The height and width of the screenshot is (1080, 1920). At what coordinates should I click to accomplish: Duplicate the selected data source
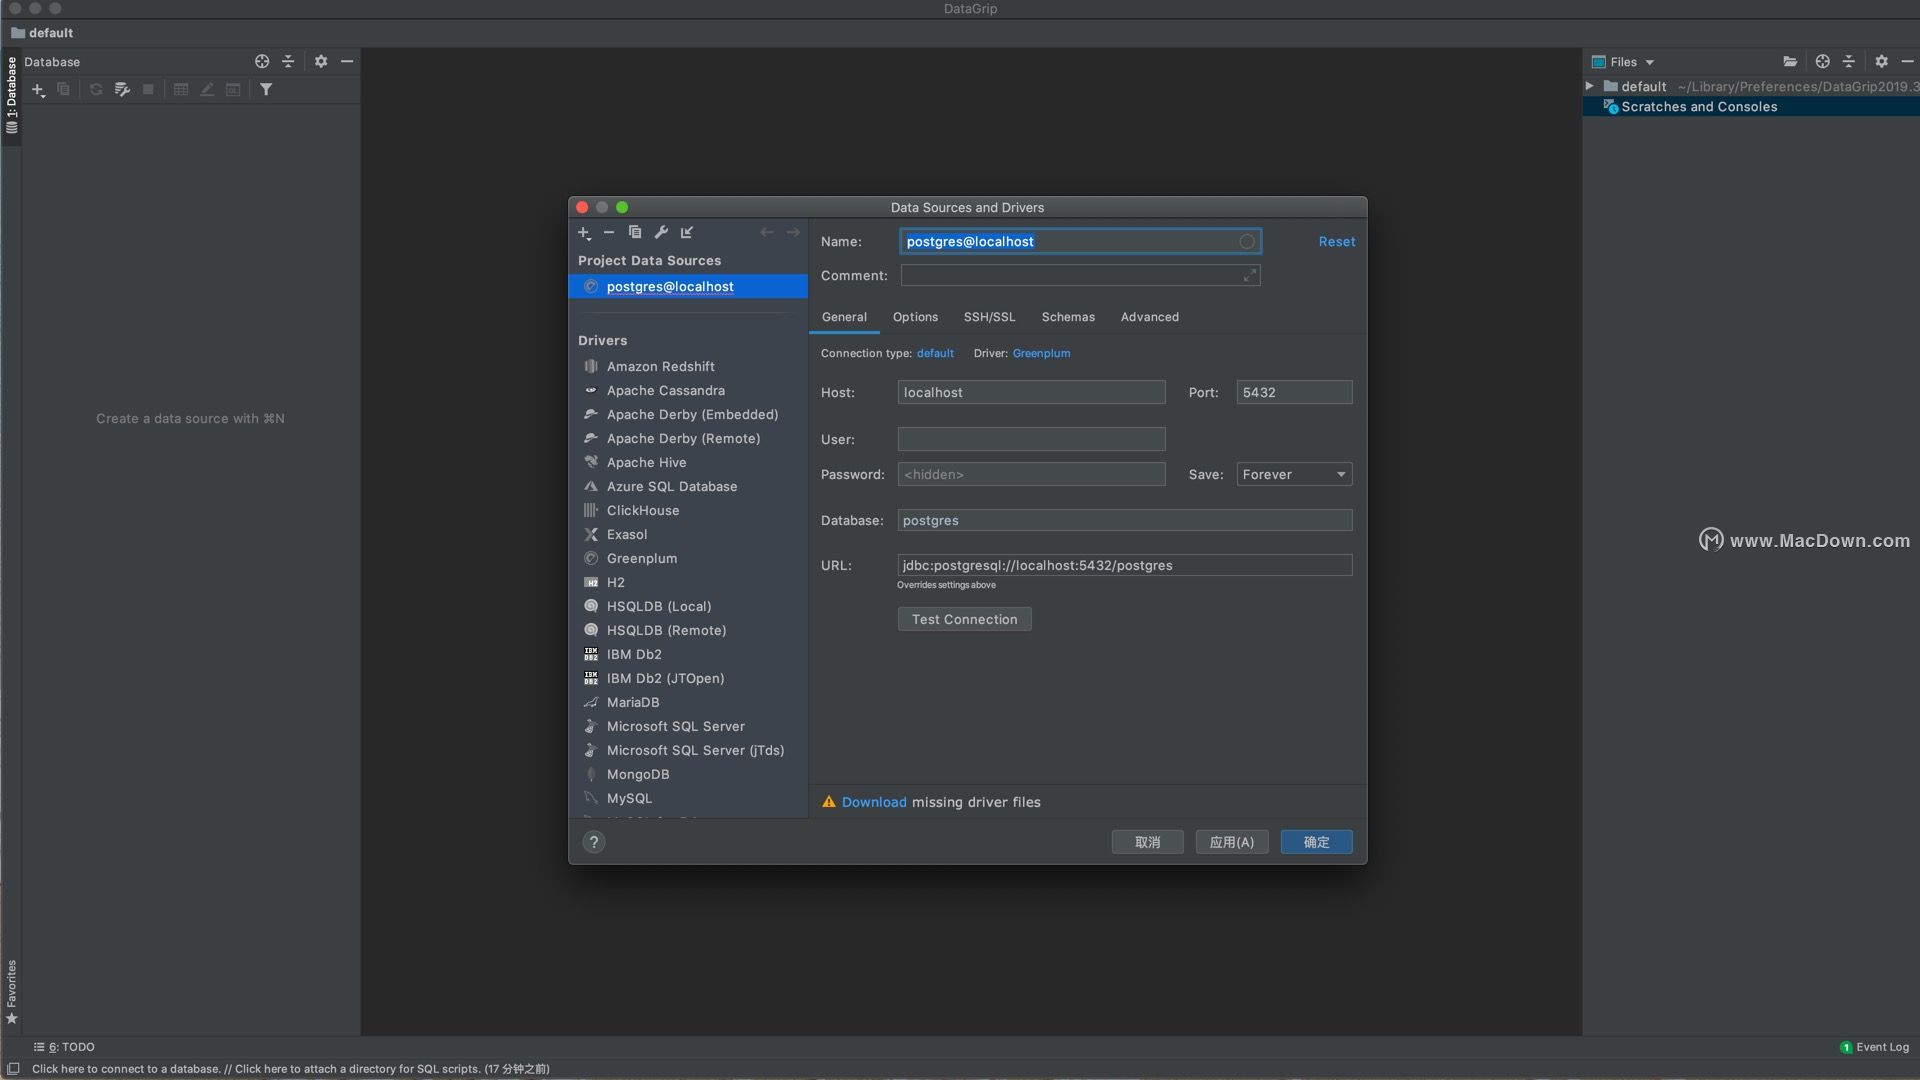(635, 232)
